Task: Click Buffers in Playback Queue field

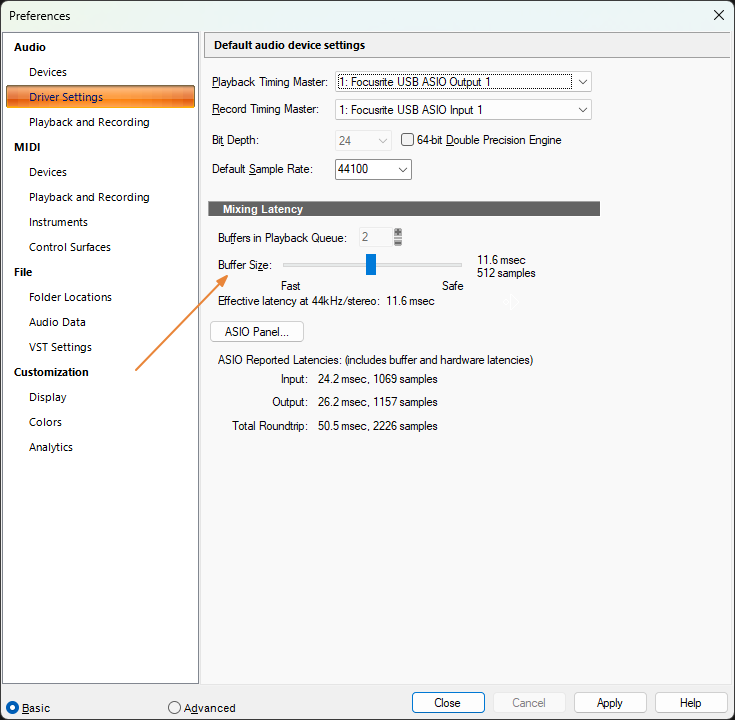Action: (375, 237)
